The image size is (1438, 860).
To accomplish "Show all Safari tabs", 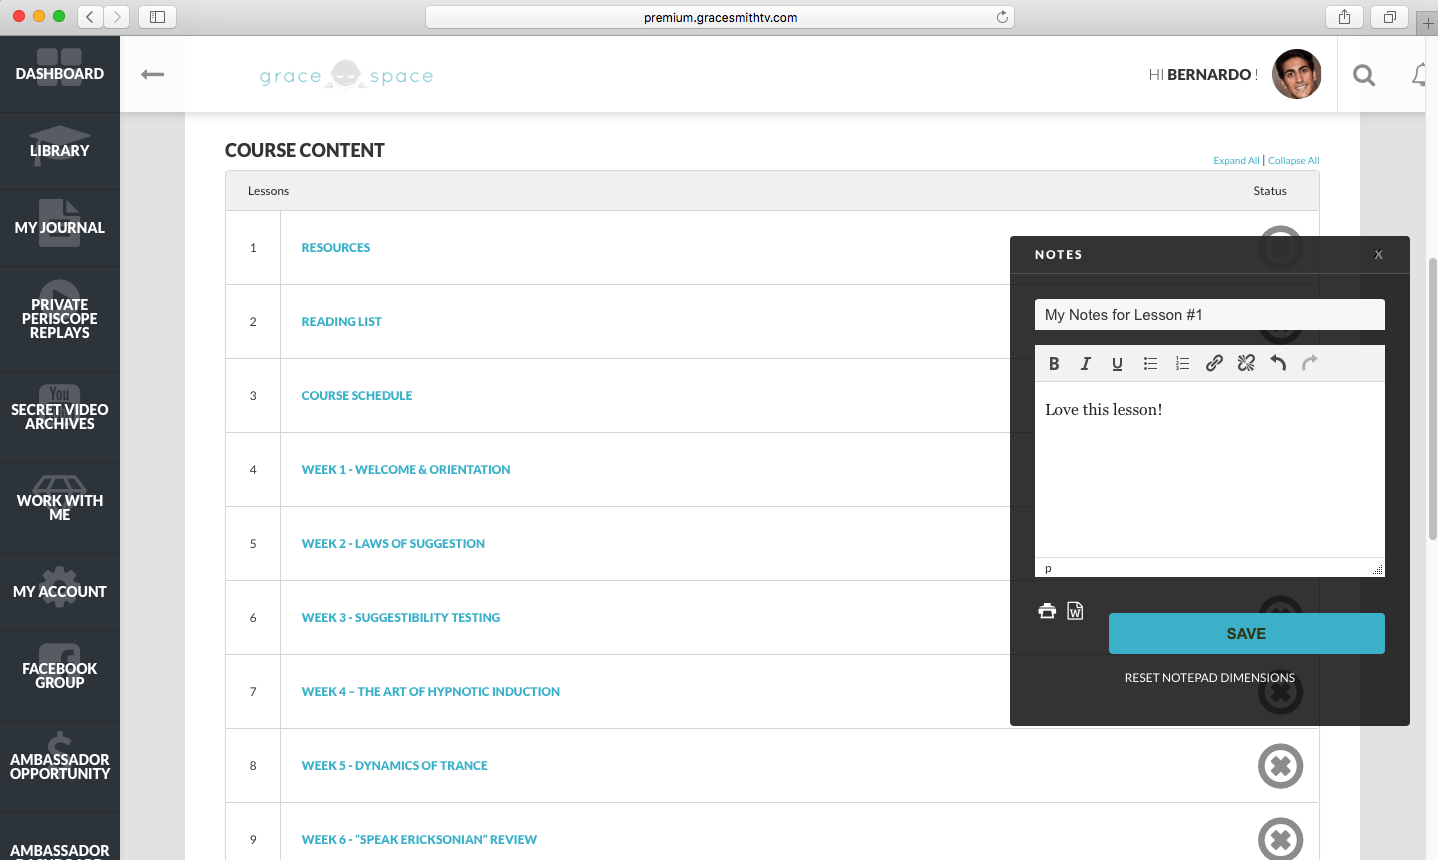I will coord(1389,17).
